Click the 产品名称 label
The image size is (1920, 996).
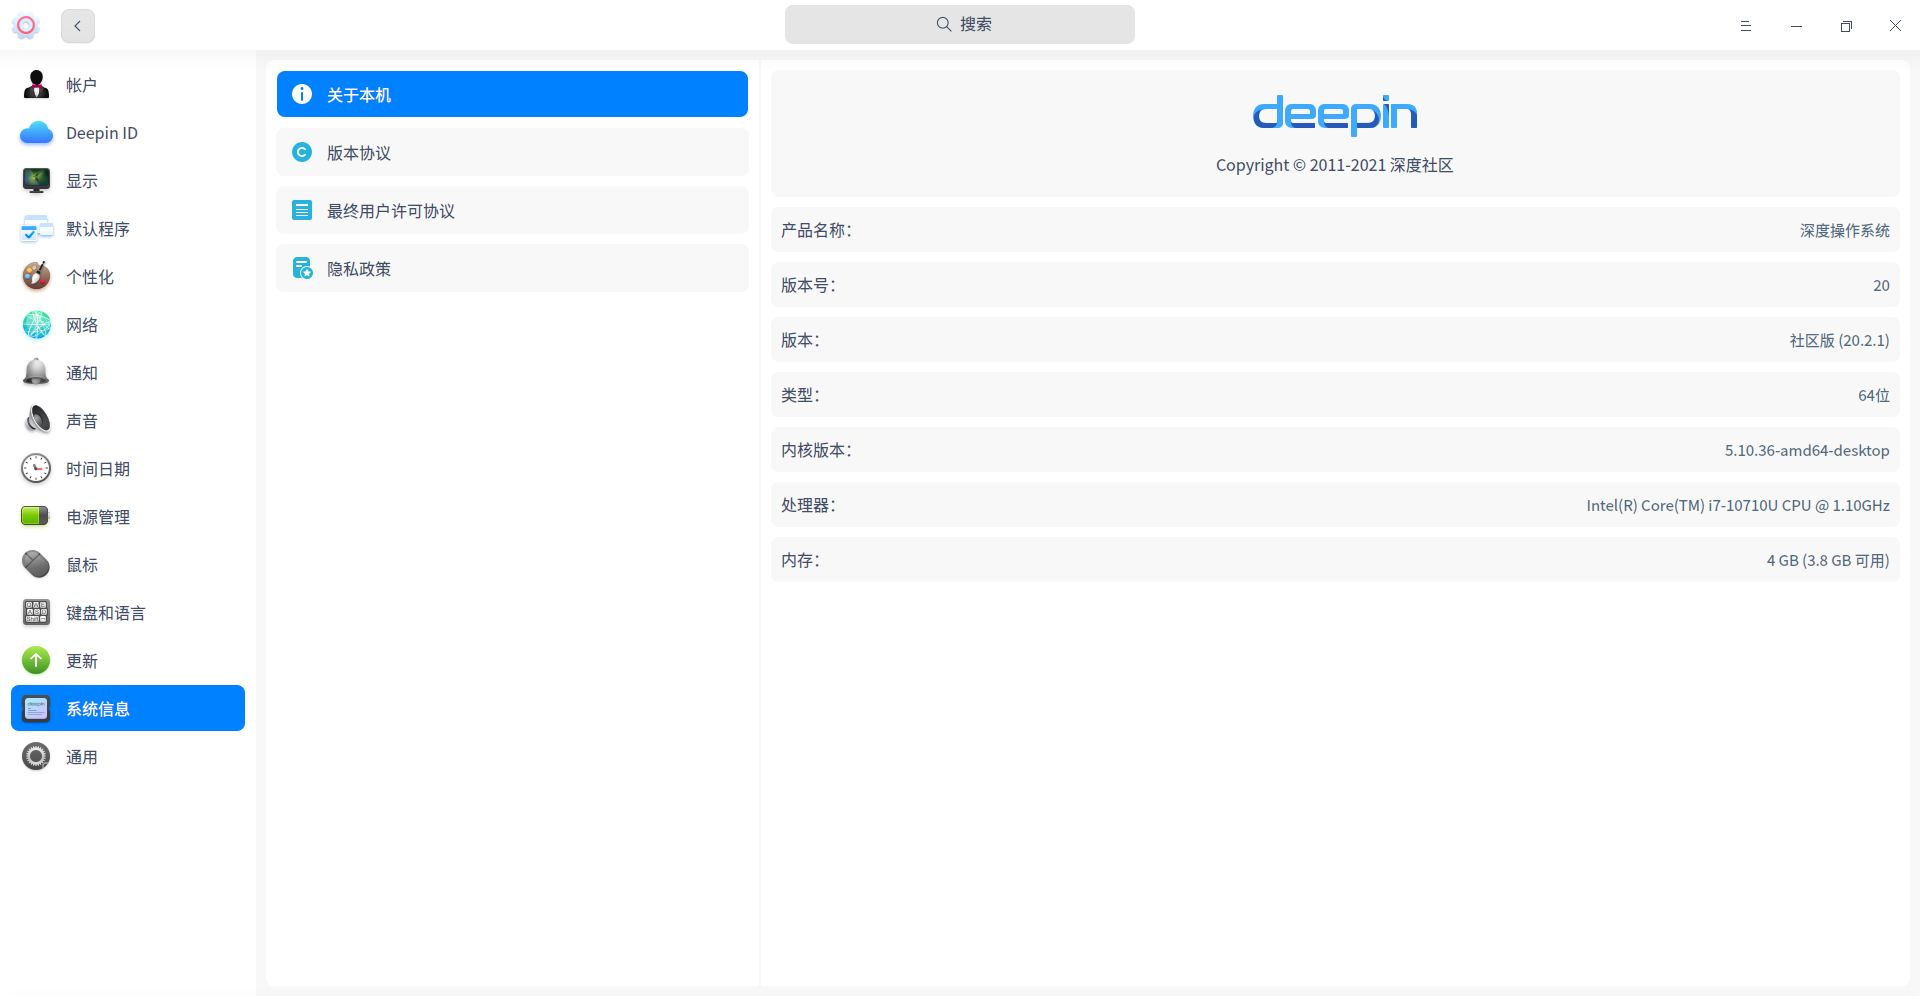(x=816, y=230)
